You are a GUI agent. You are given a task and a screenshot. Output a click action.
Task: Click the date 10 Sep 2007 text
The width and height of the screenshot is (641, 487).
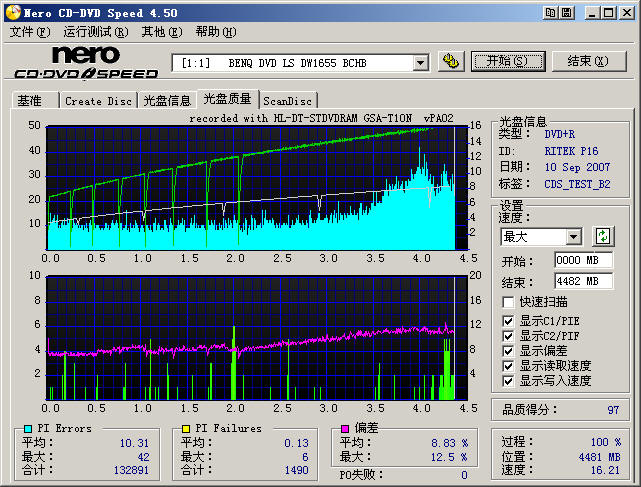(x=577, y=167)
